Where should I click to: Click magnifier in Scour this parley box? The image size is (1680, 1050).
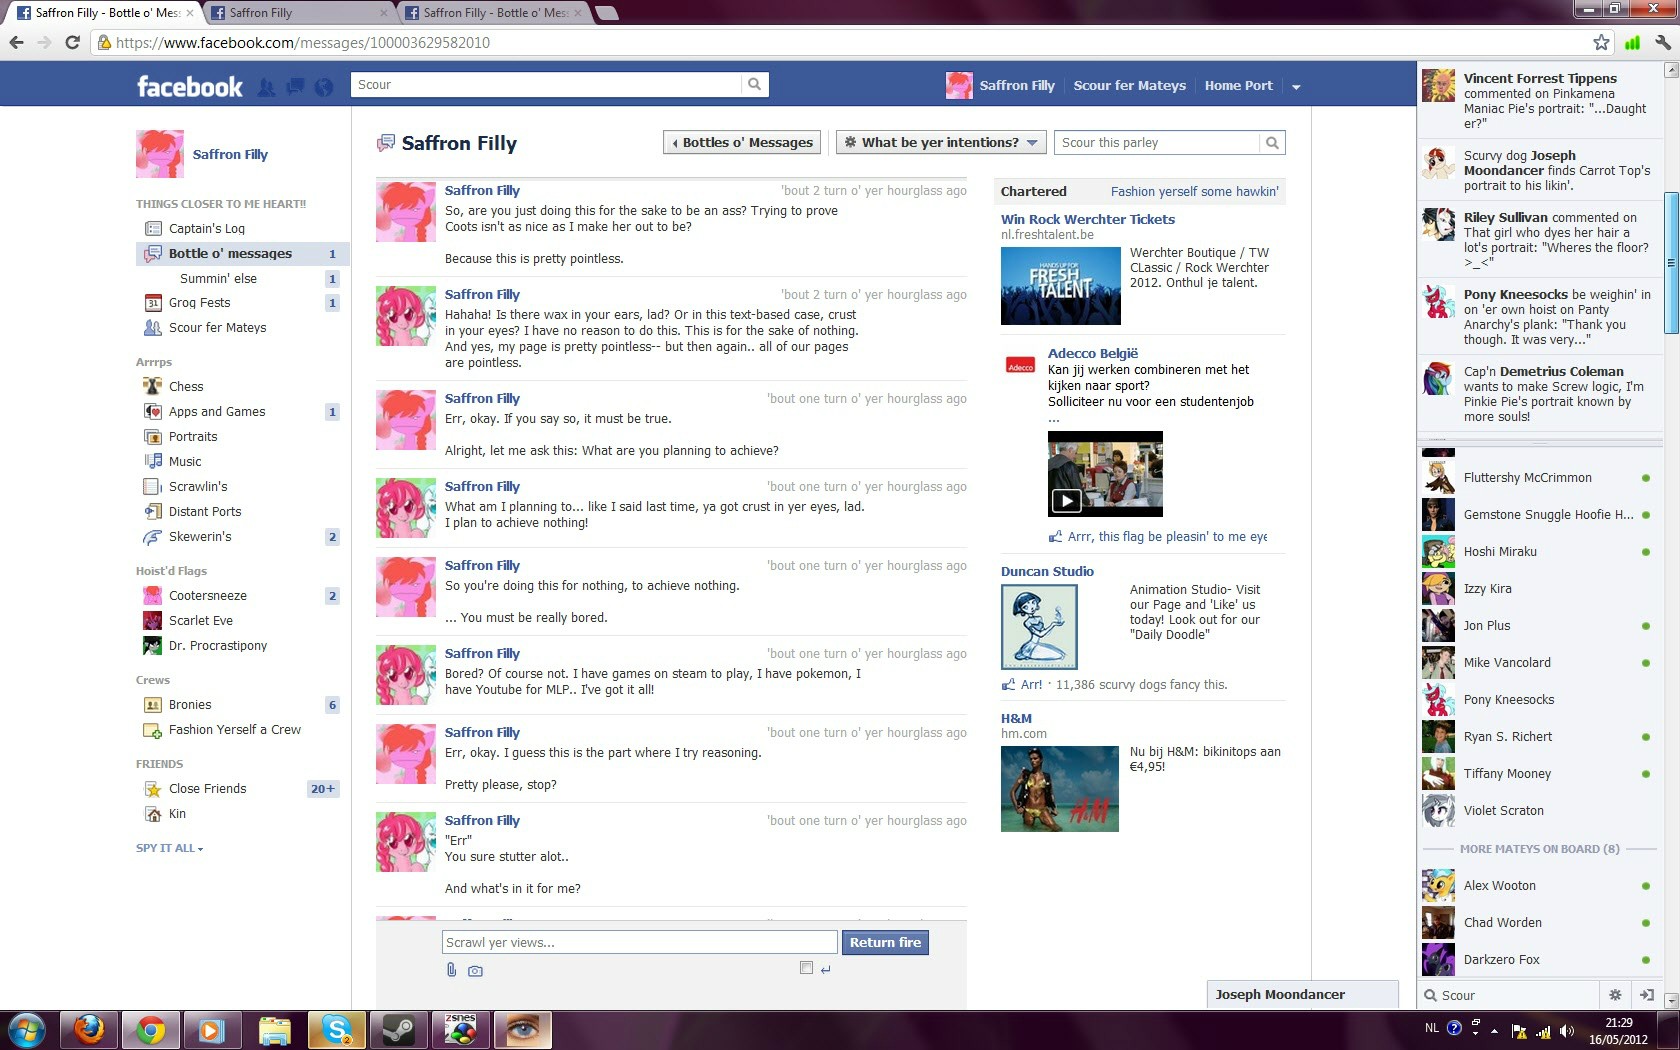(1272, 143)
